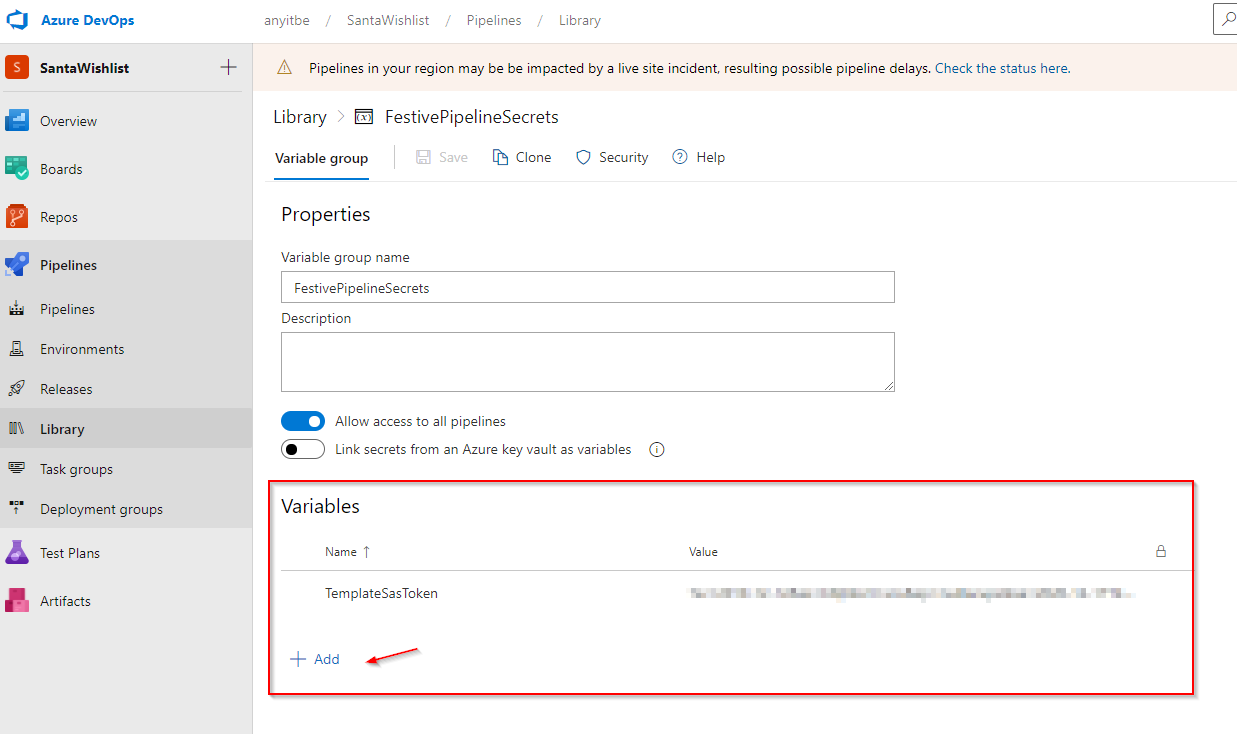Click the Overview sidebar icon
Image resolution: width=1237 pixels, height=734 pixels.
[x=17, y=121]
